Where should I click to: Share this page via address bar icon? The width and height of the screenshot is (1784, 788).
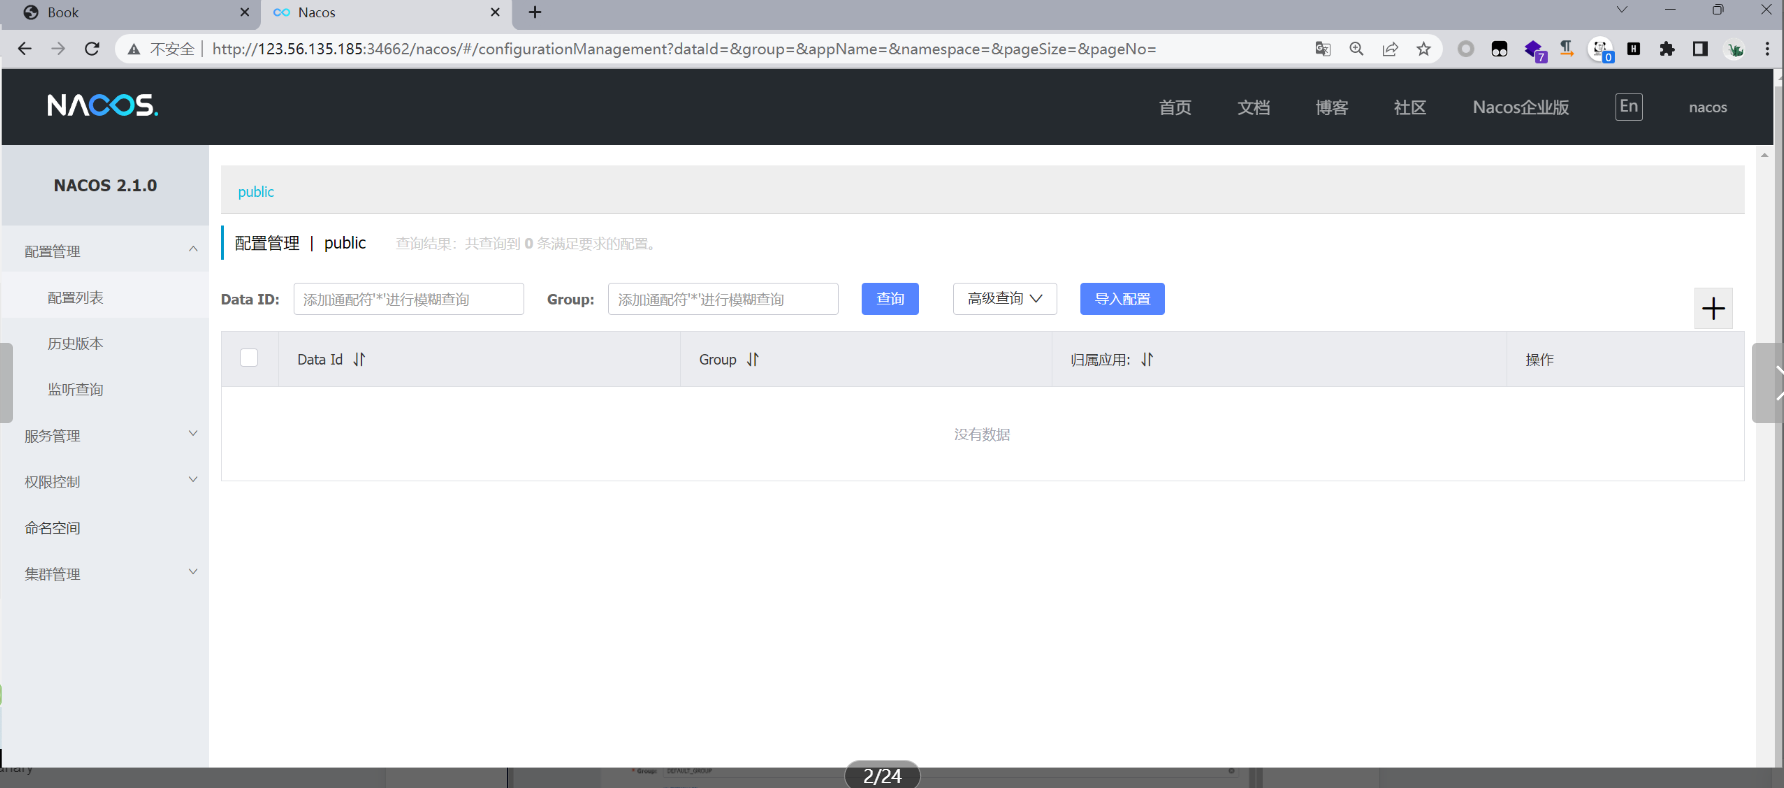[x=1390, y=49]
